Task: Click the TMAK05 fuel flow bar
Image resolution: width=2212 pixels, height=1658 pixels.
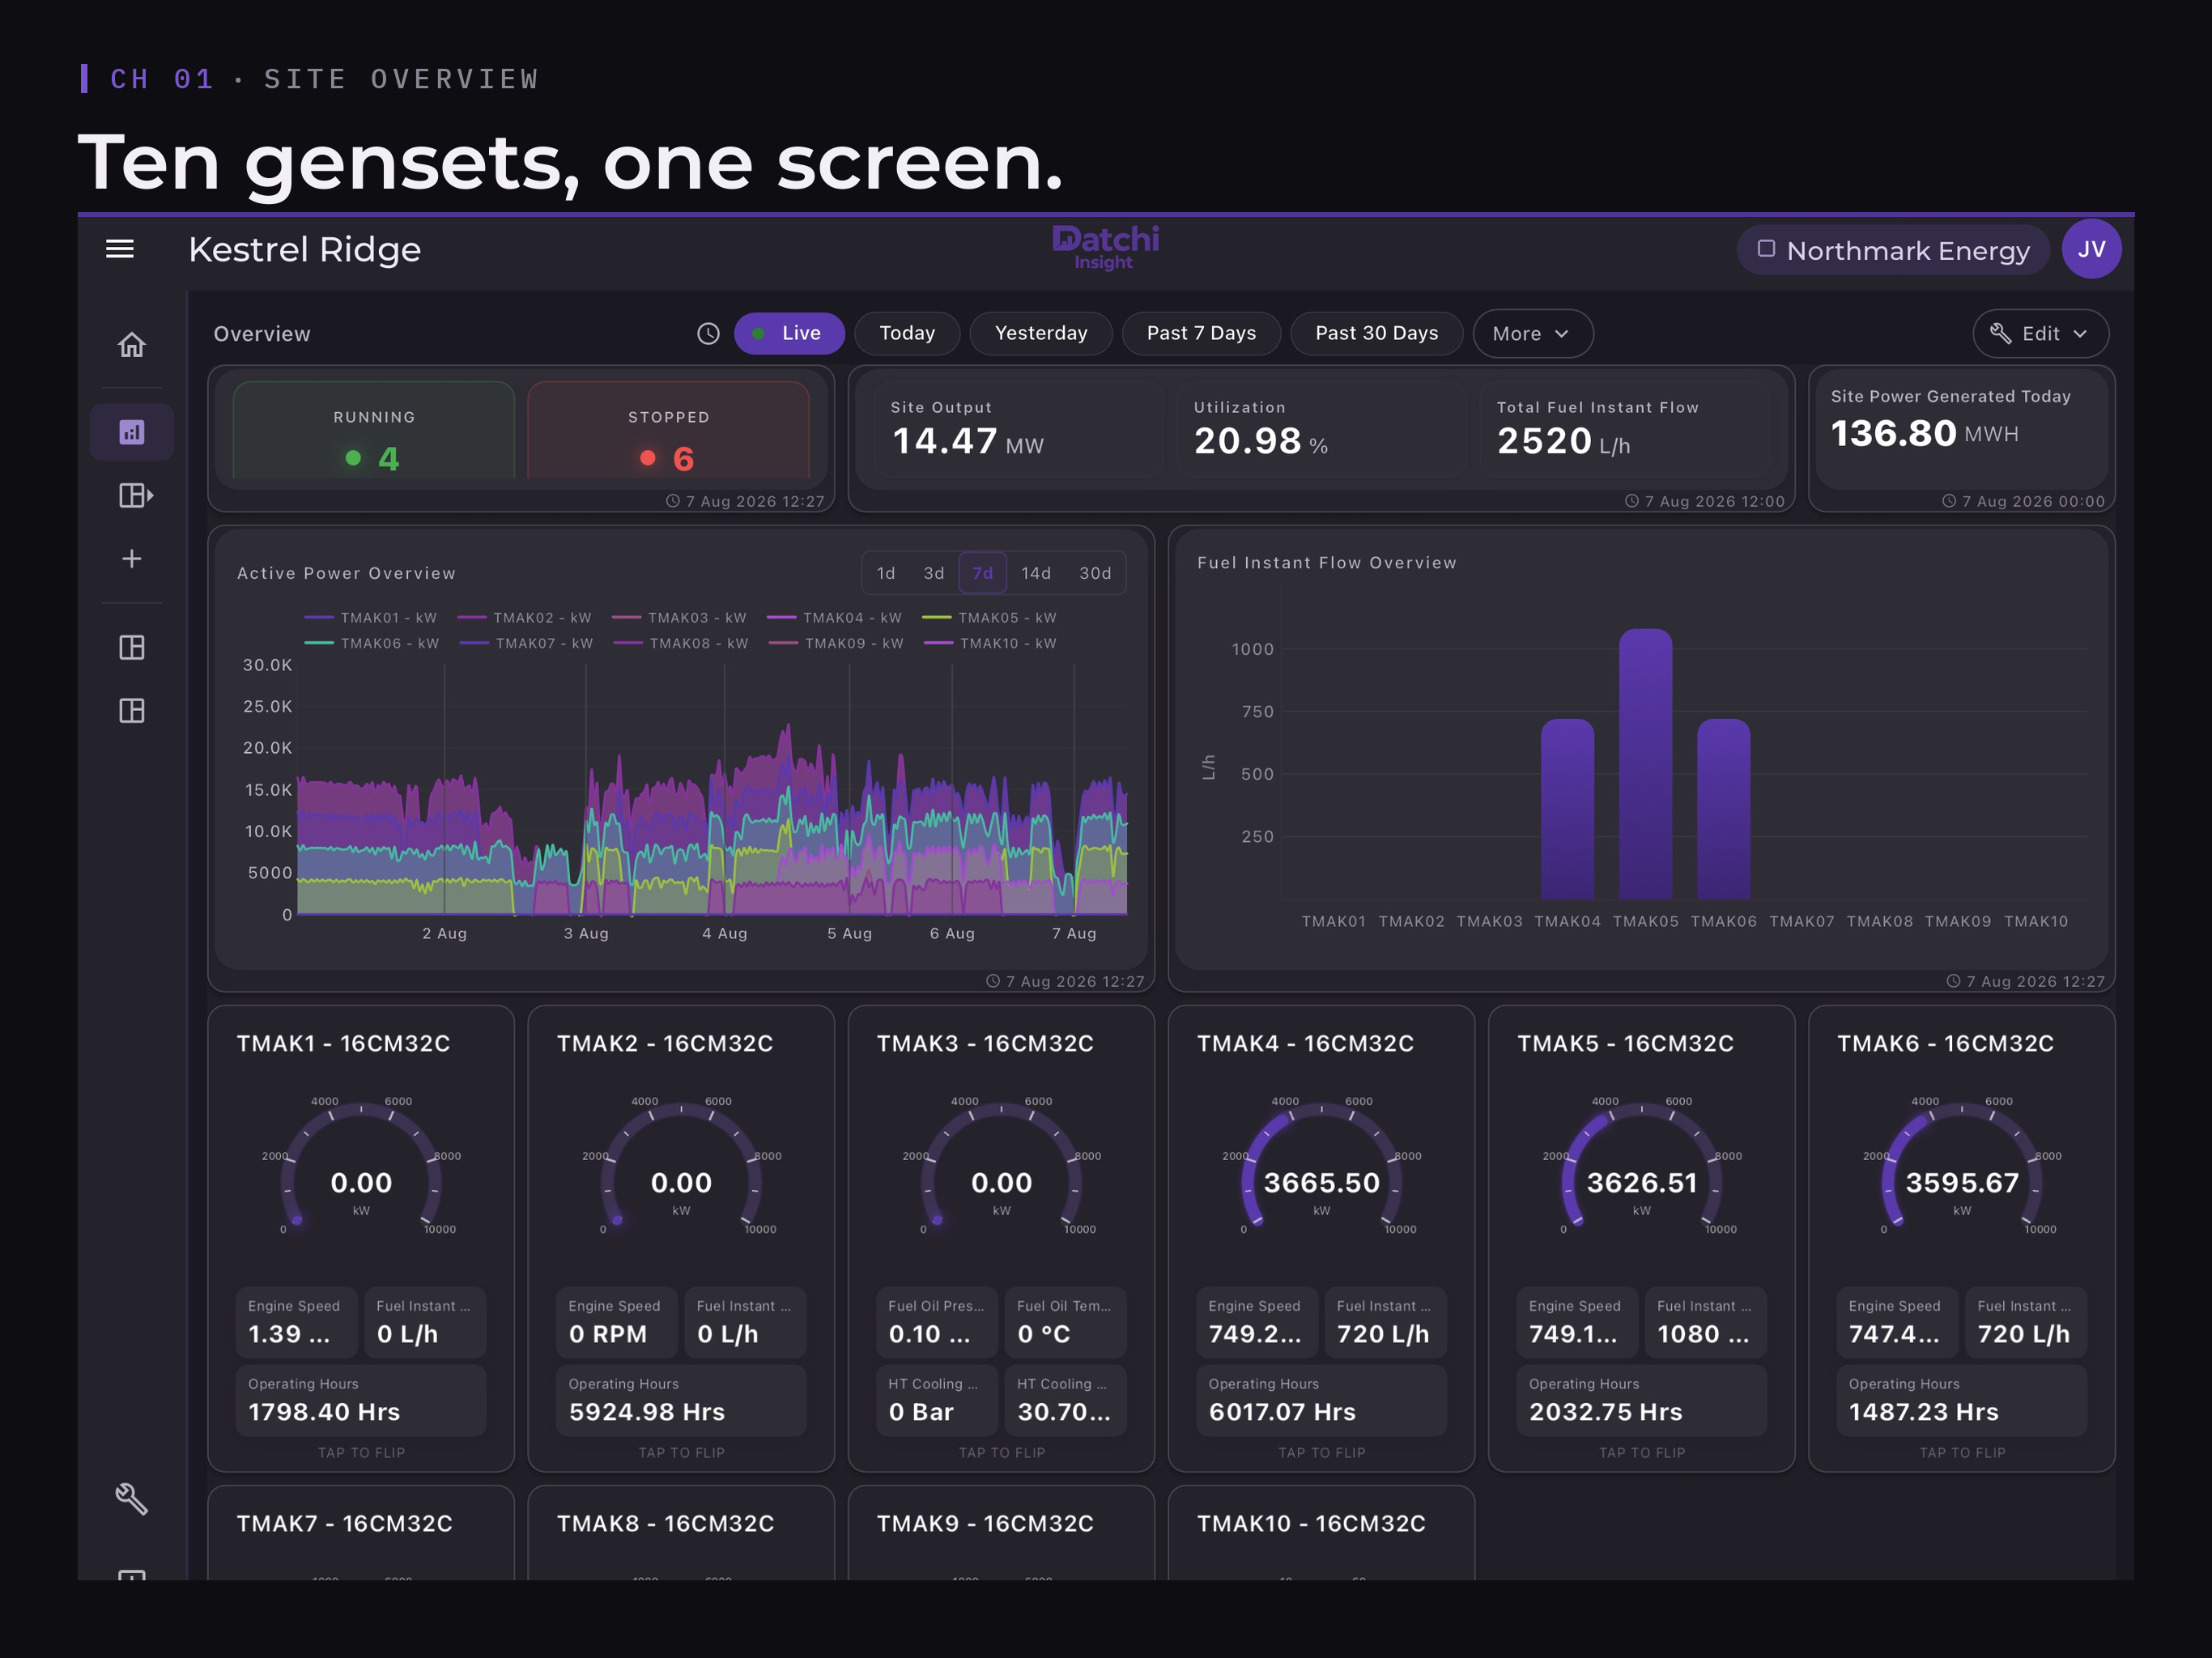Action: 1645,764
